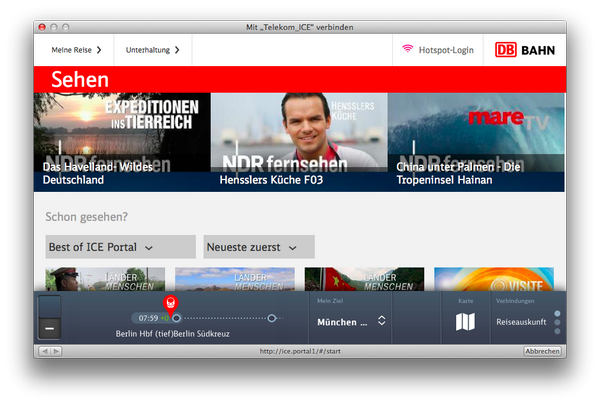Click the 07:59 departure time label
The image size is (600, 405).
click(148, 318)
